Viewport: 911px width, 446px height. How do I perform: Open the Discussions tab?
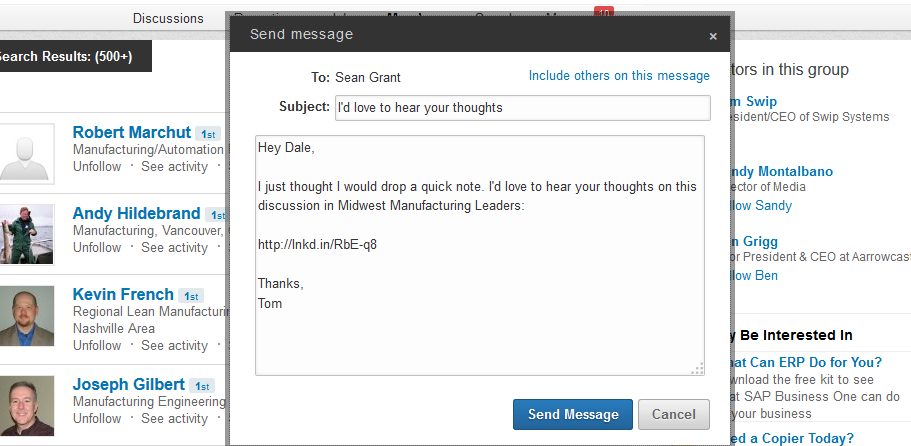pyautogui.click(x=168, y=18)
